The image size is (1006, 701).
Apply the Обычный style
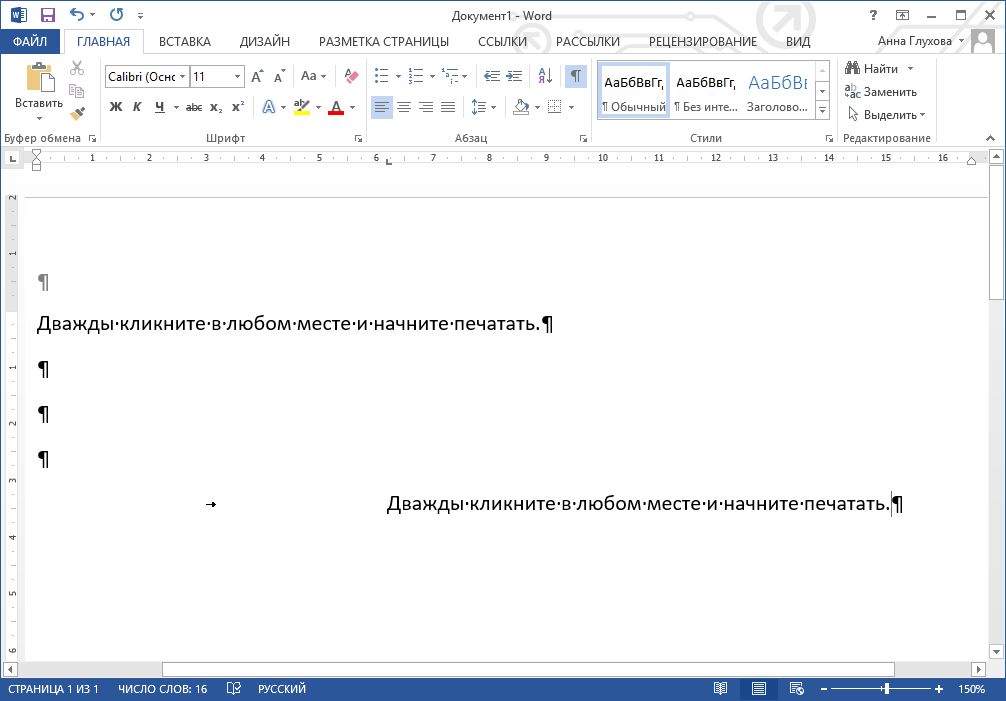634,91
